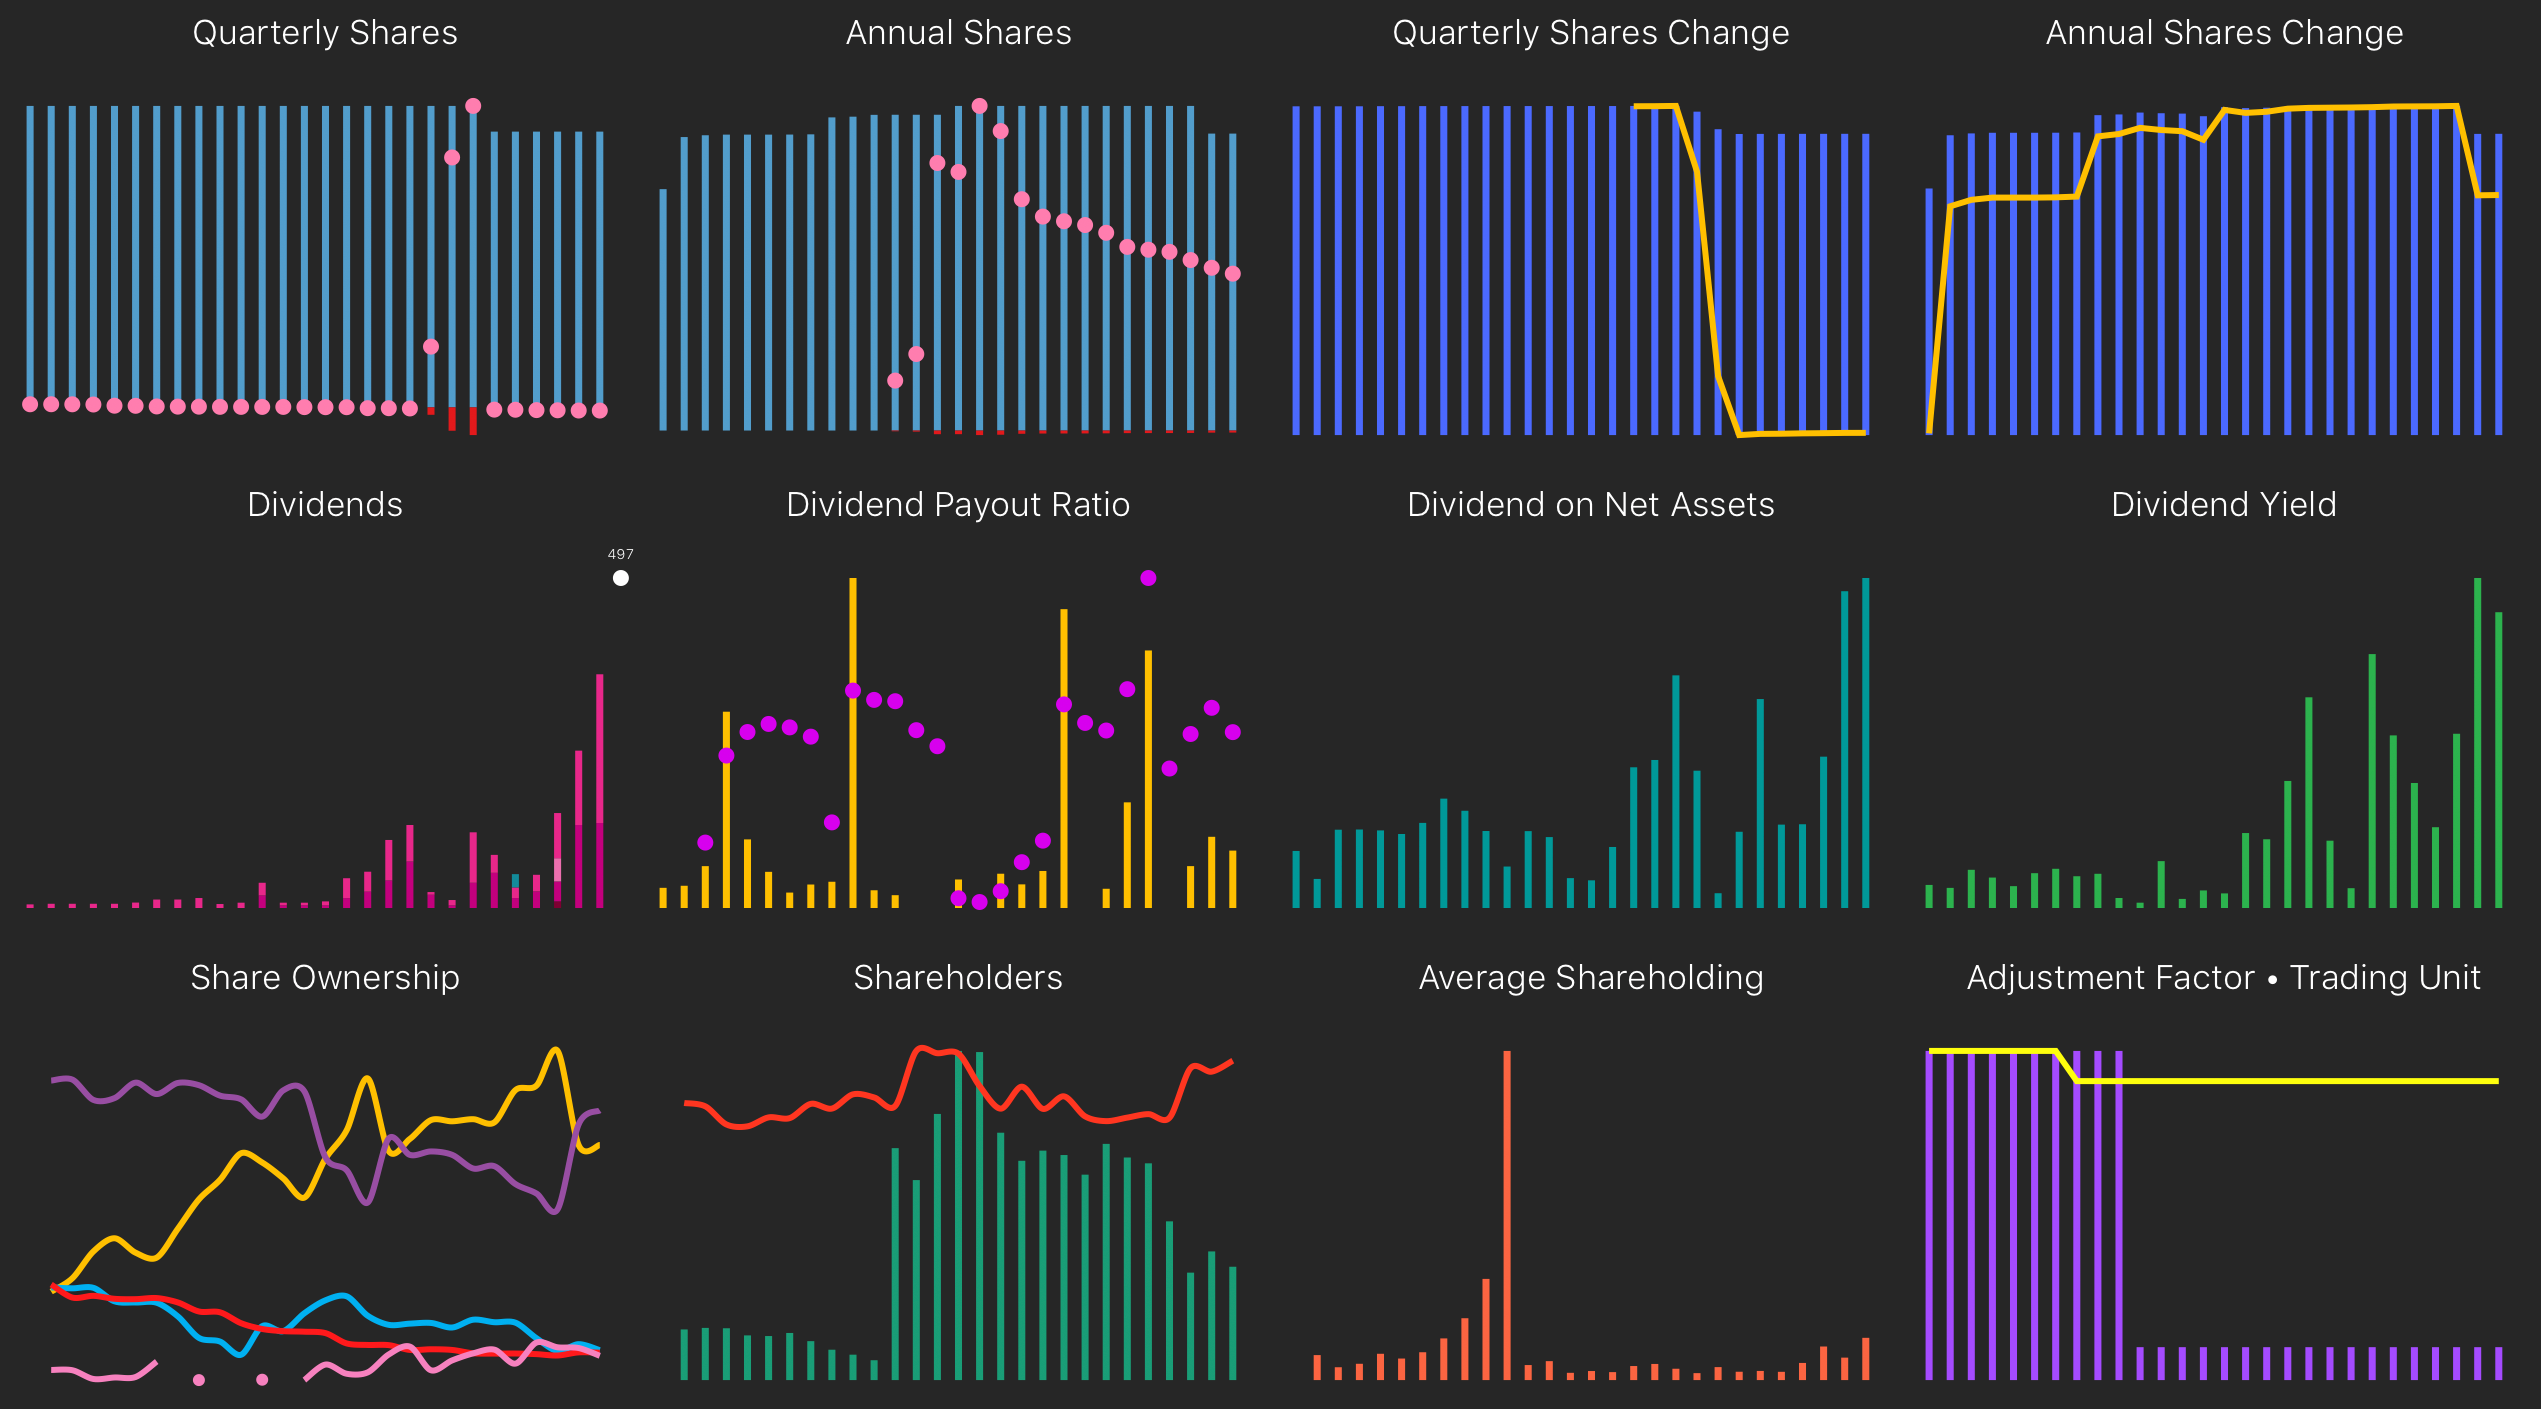Click the yellow Adjustment Factor line
Image resolution: width=2541 pixels, height=1409 pixels.
point(2300,1081)
